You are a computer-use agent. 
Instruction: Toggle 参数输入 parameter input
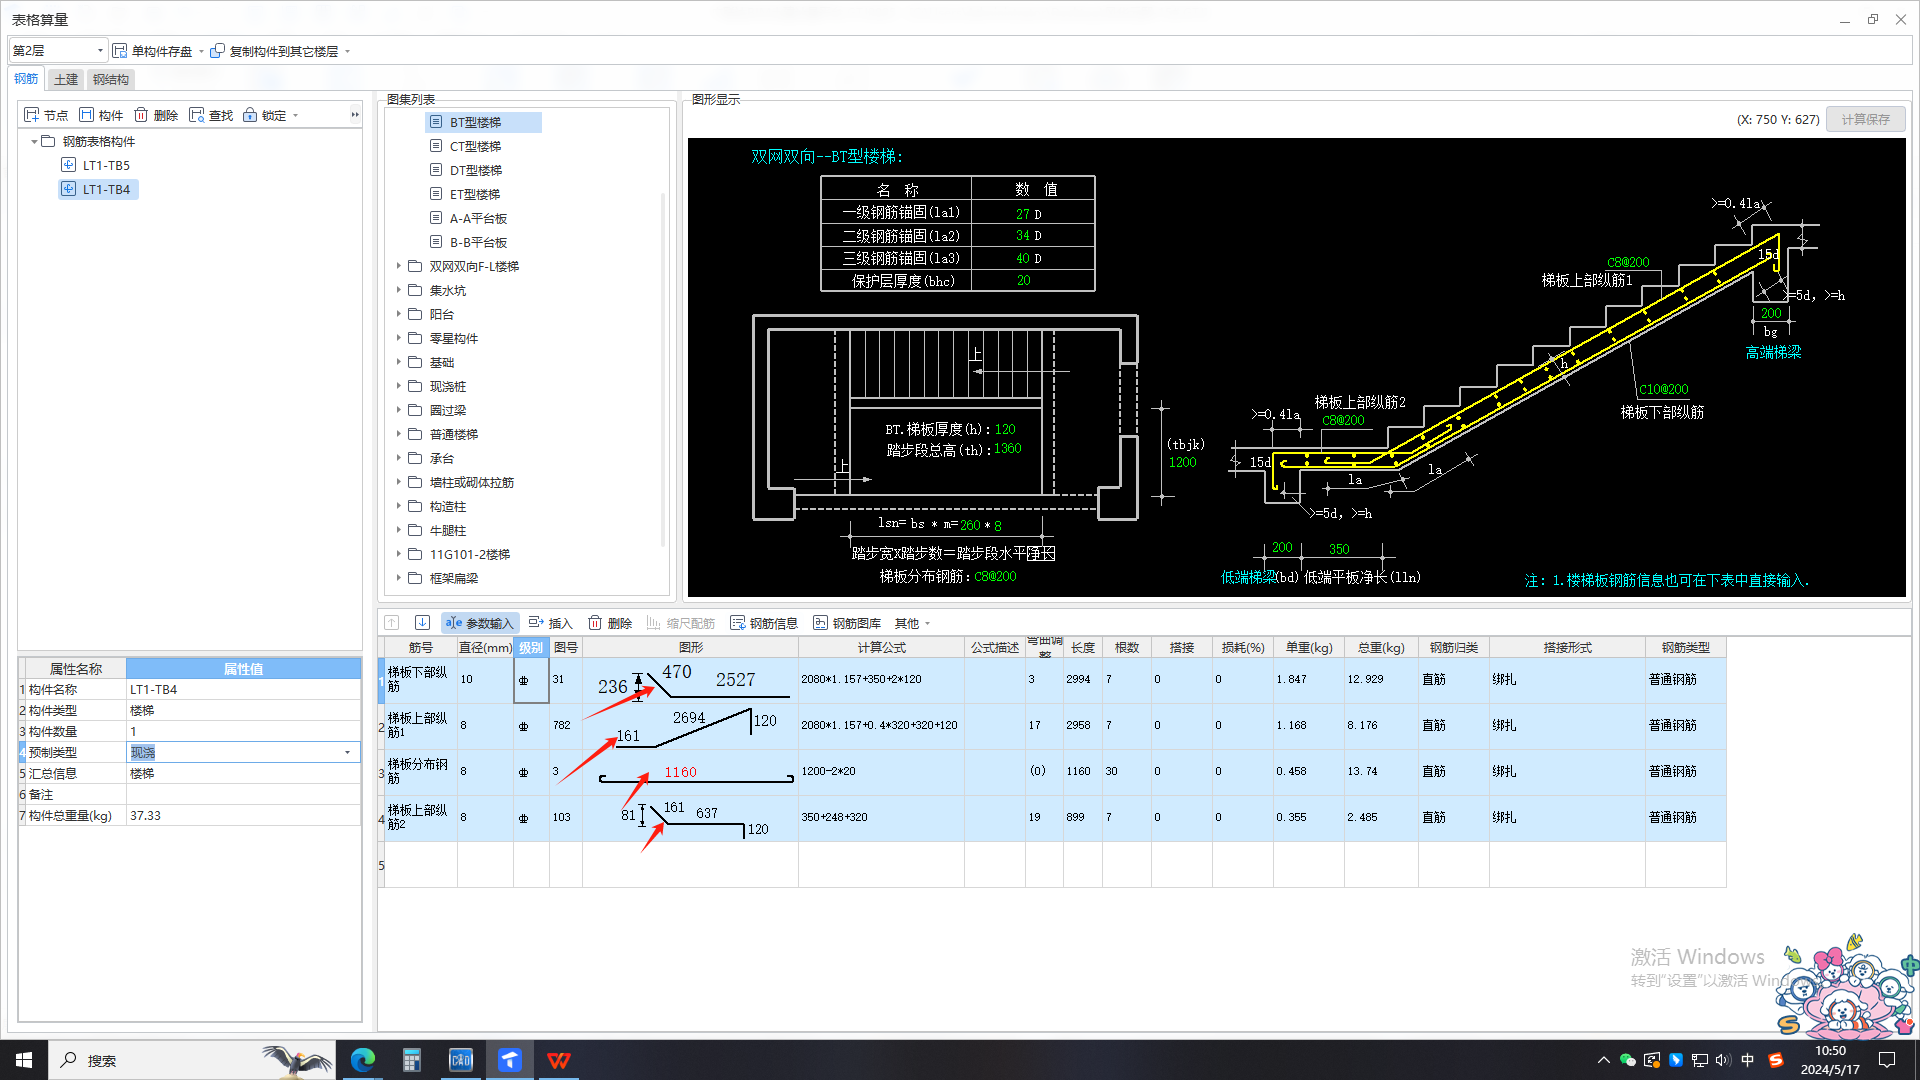pos(480,622)
